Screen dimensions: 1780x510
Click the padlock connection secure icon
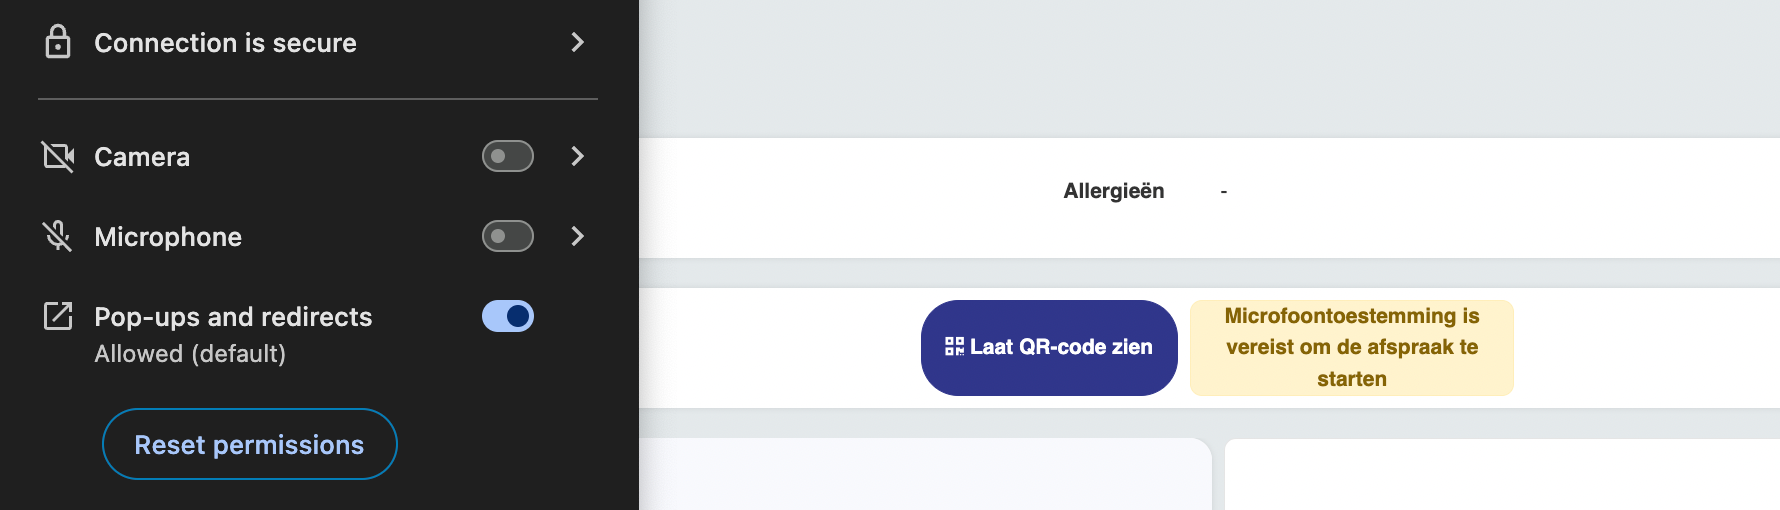tap(58, 42)
